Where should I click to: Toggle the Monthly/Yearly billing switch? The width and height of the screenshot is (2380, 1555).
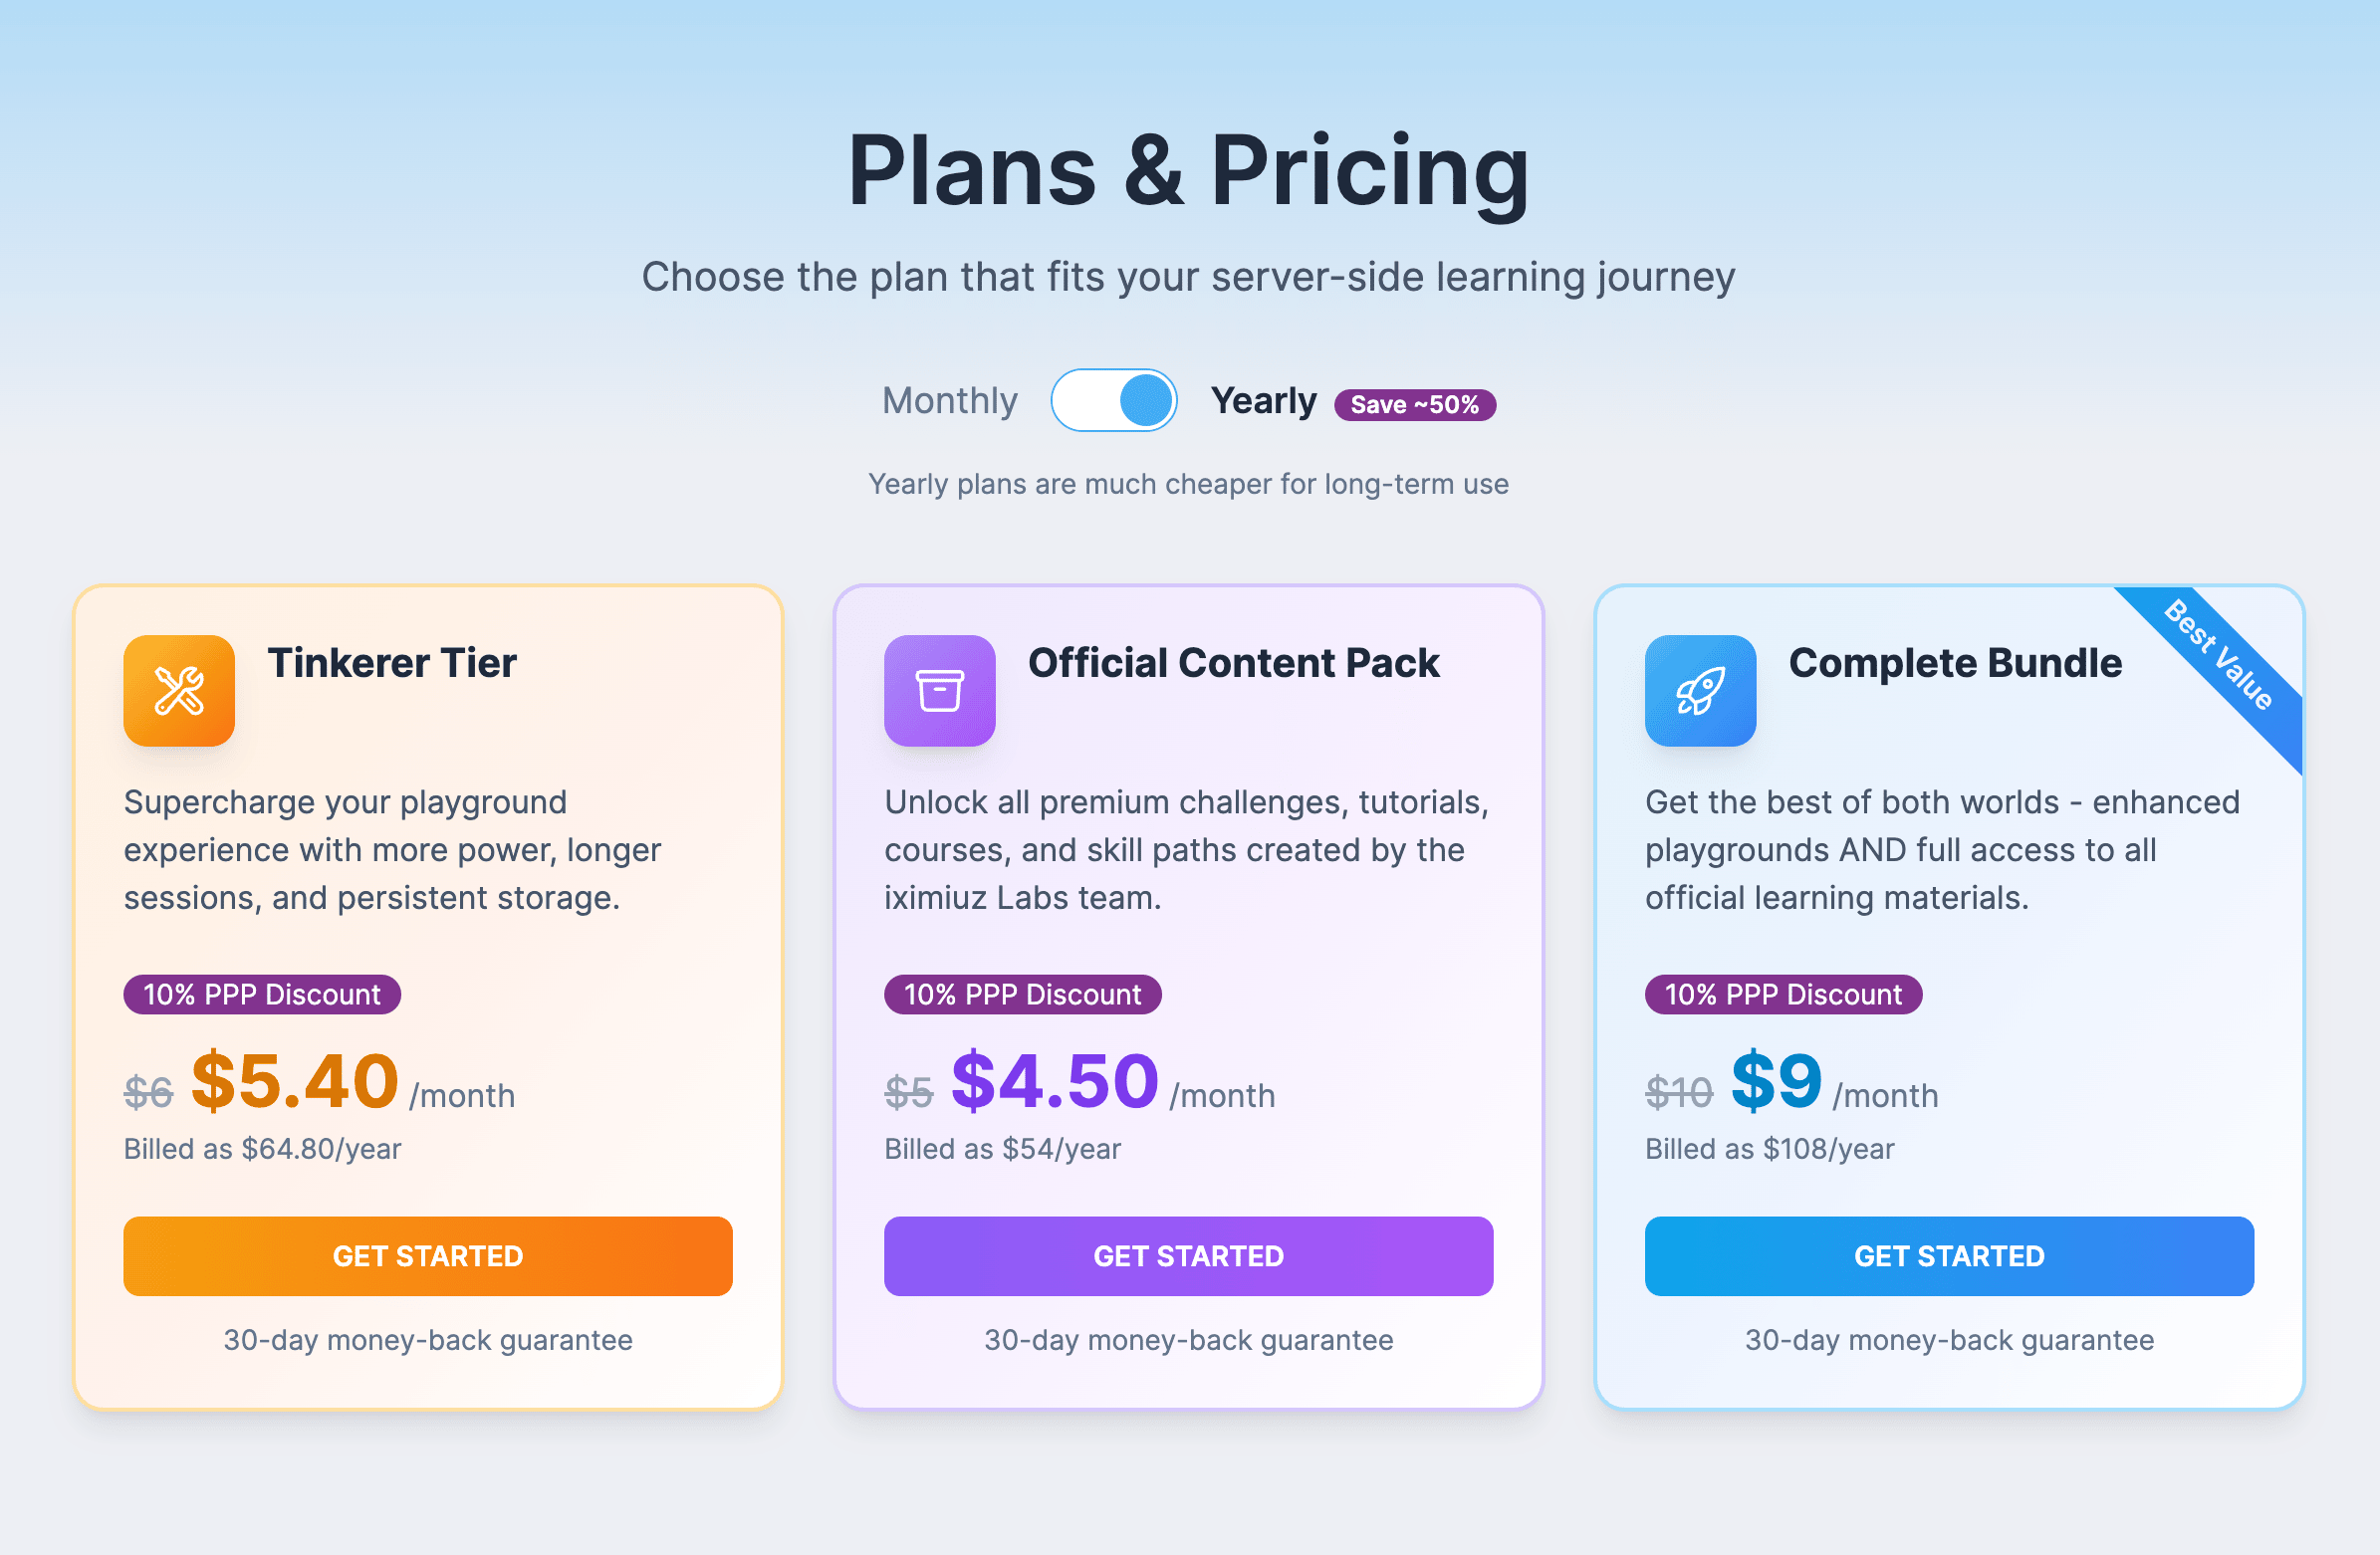(x=1113, y=400)
